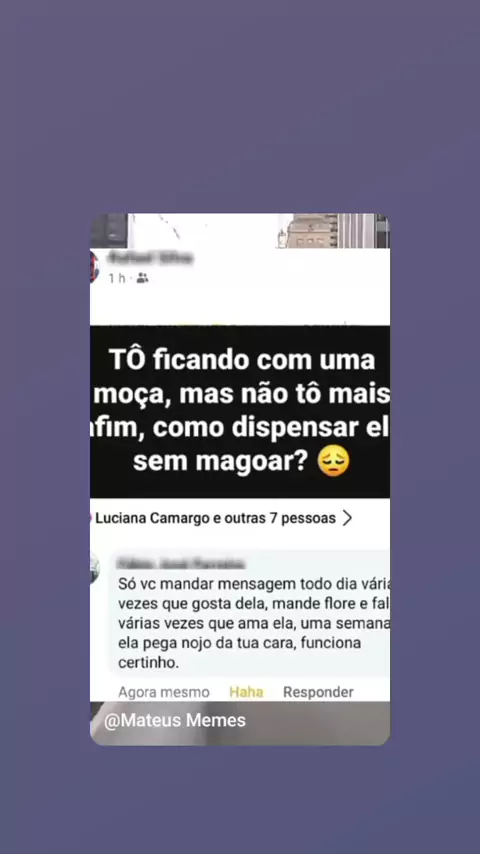480x854 pixels.
Task: Click the blurred gray strip behind the watermark
Action: (240, 723)
